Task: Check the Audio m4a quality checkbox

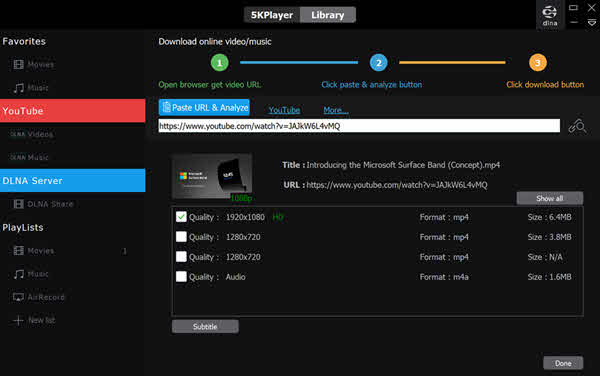Action: (181, 277)
